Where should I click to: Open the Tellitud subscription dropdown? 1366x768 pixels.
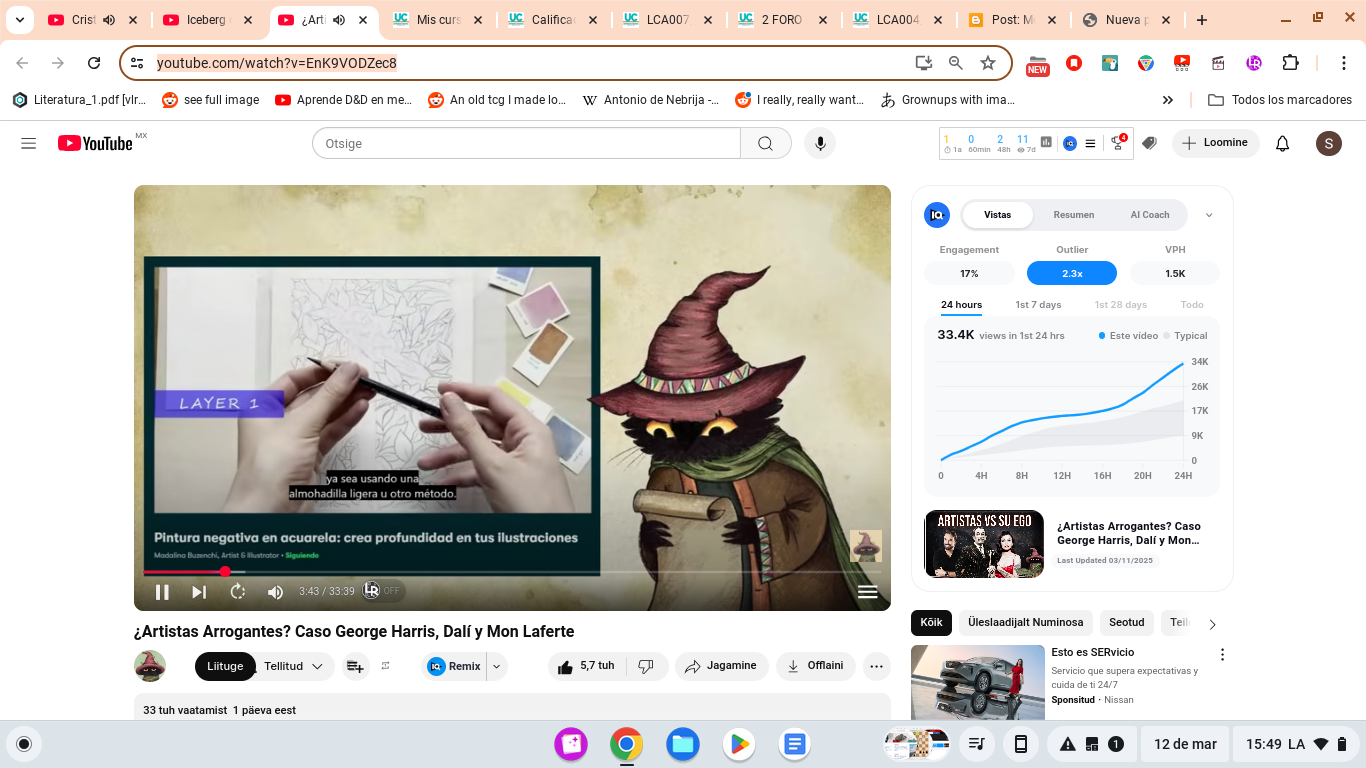tap(293, 666)
